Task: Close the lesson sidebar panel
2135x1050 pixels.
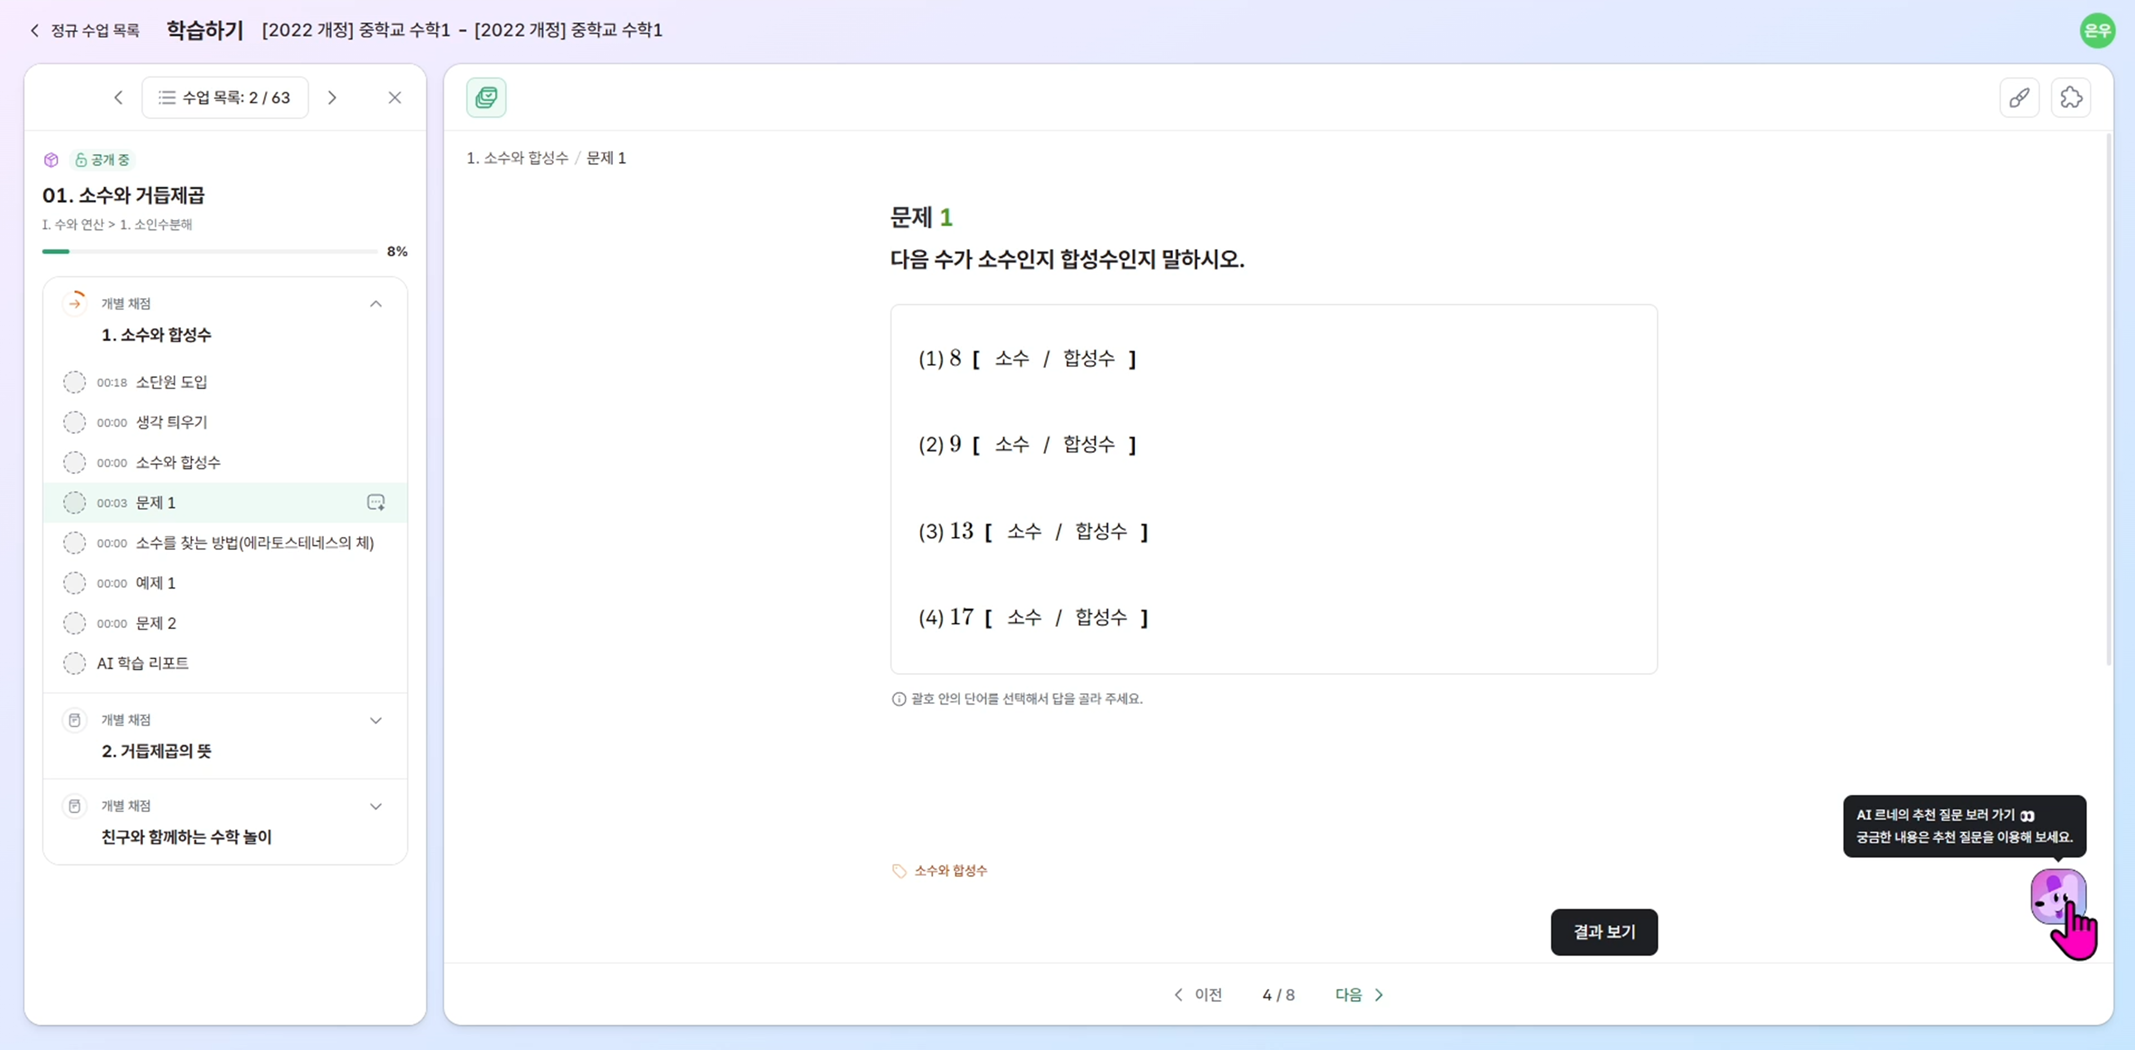Action: click(395, 98)
